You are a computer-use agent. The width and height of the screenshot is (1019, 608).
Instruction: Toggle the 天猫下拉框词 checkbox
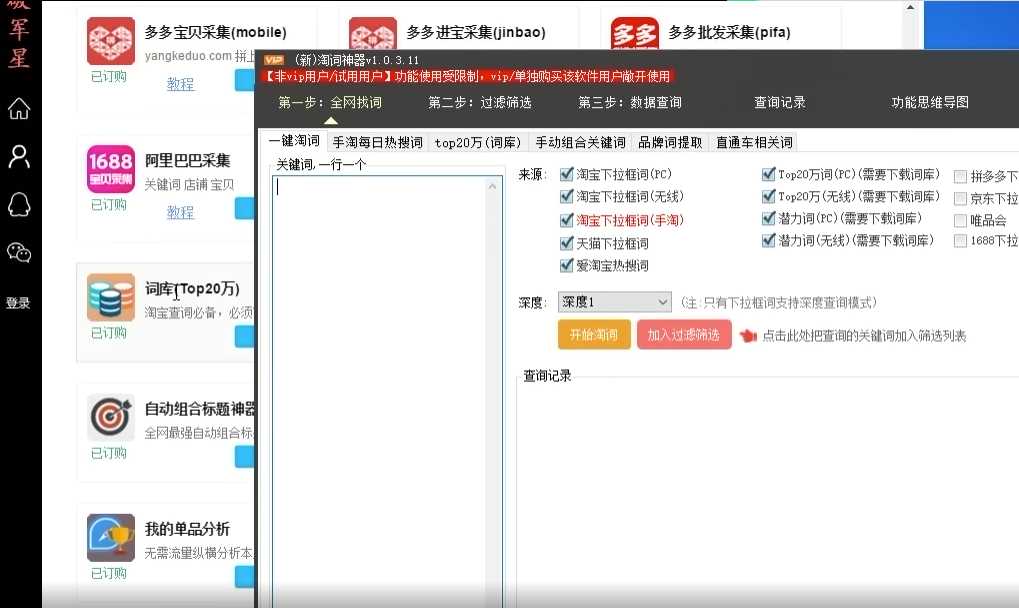[566, 244]
